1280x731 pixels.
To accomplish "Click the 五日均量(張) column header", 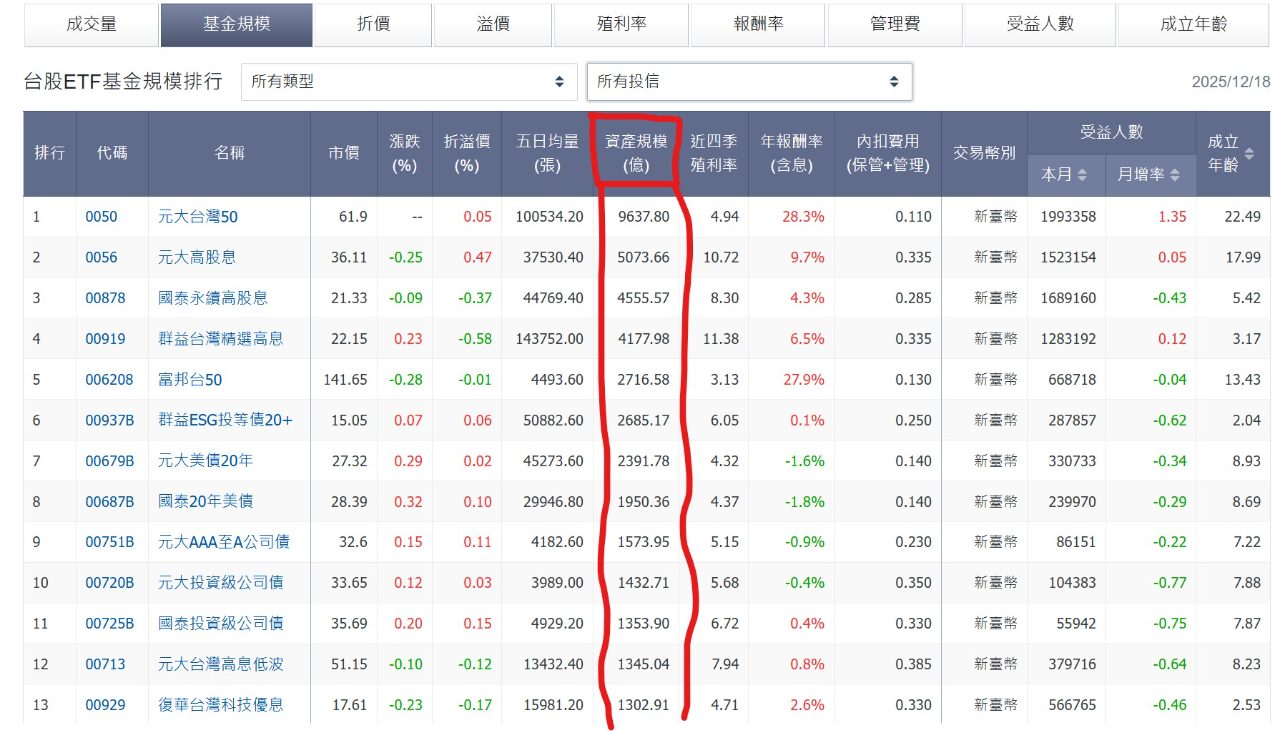I will (x=547, y=153).
